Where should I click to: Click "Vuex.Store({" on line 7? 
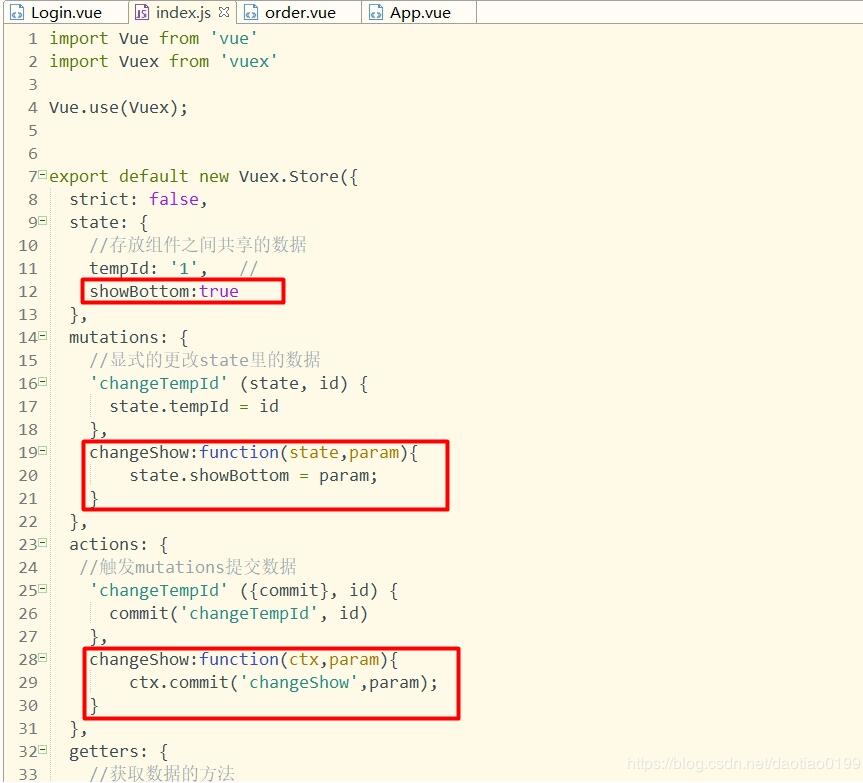point(298,177)
